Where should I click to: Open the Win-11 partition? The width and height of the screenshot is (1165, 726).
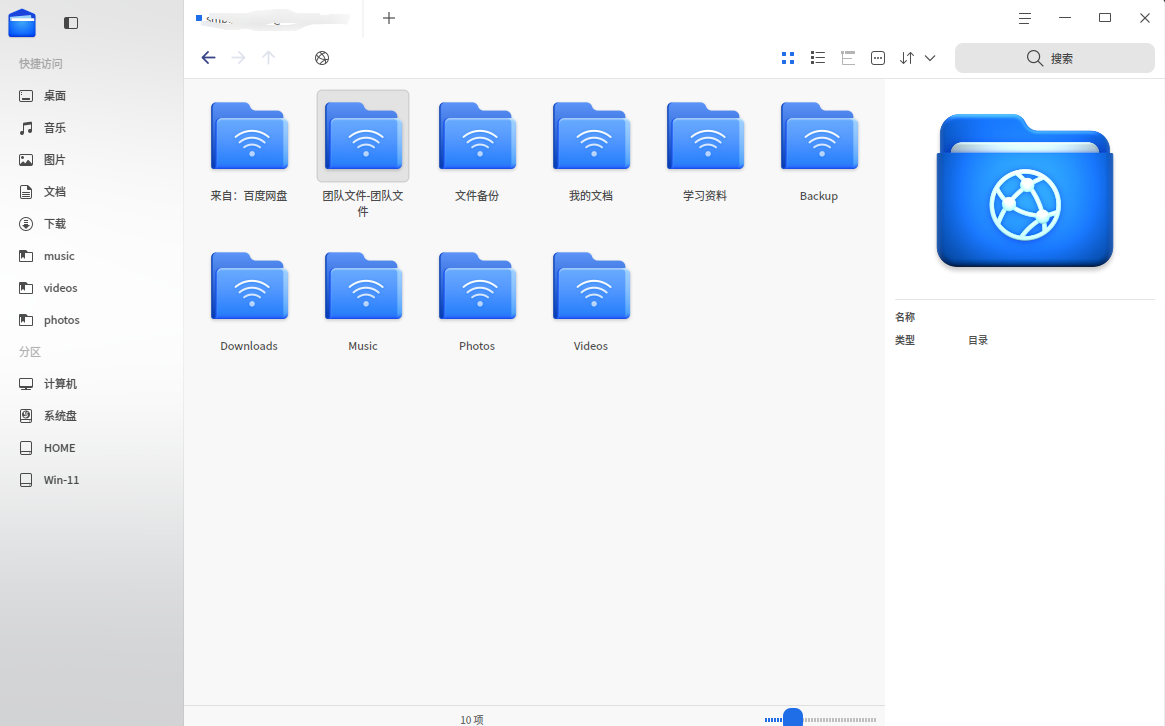pyautogui.click(x=91, y=480)
